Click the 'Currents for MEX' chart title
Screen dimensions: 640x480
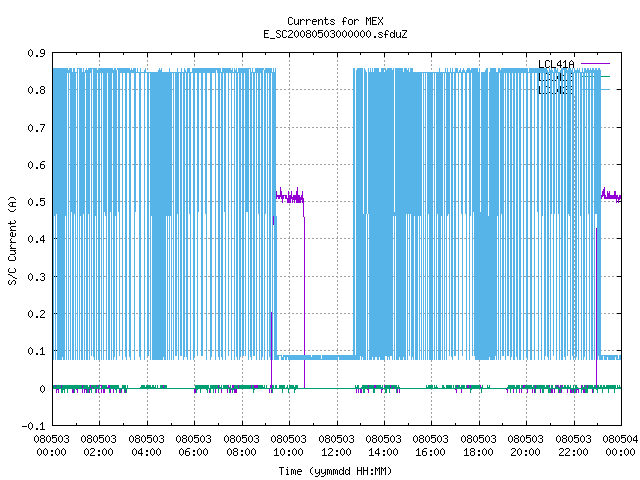click(x=335, y=21)
